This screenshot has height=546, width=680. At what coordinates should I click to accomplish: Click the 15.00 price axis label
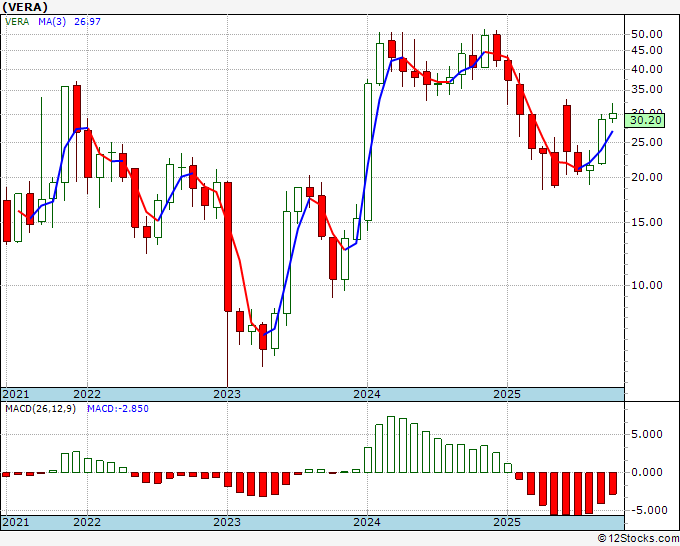[x=646, y=222]
